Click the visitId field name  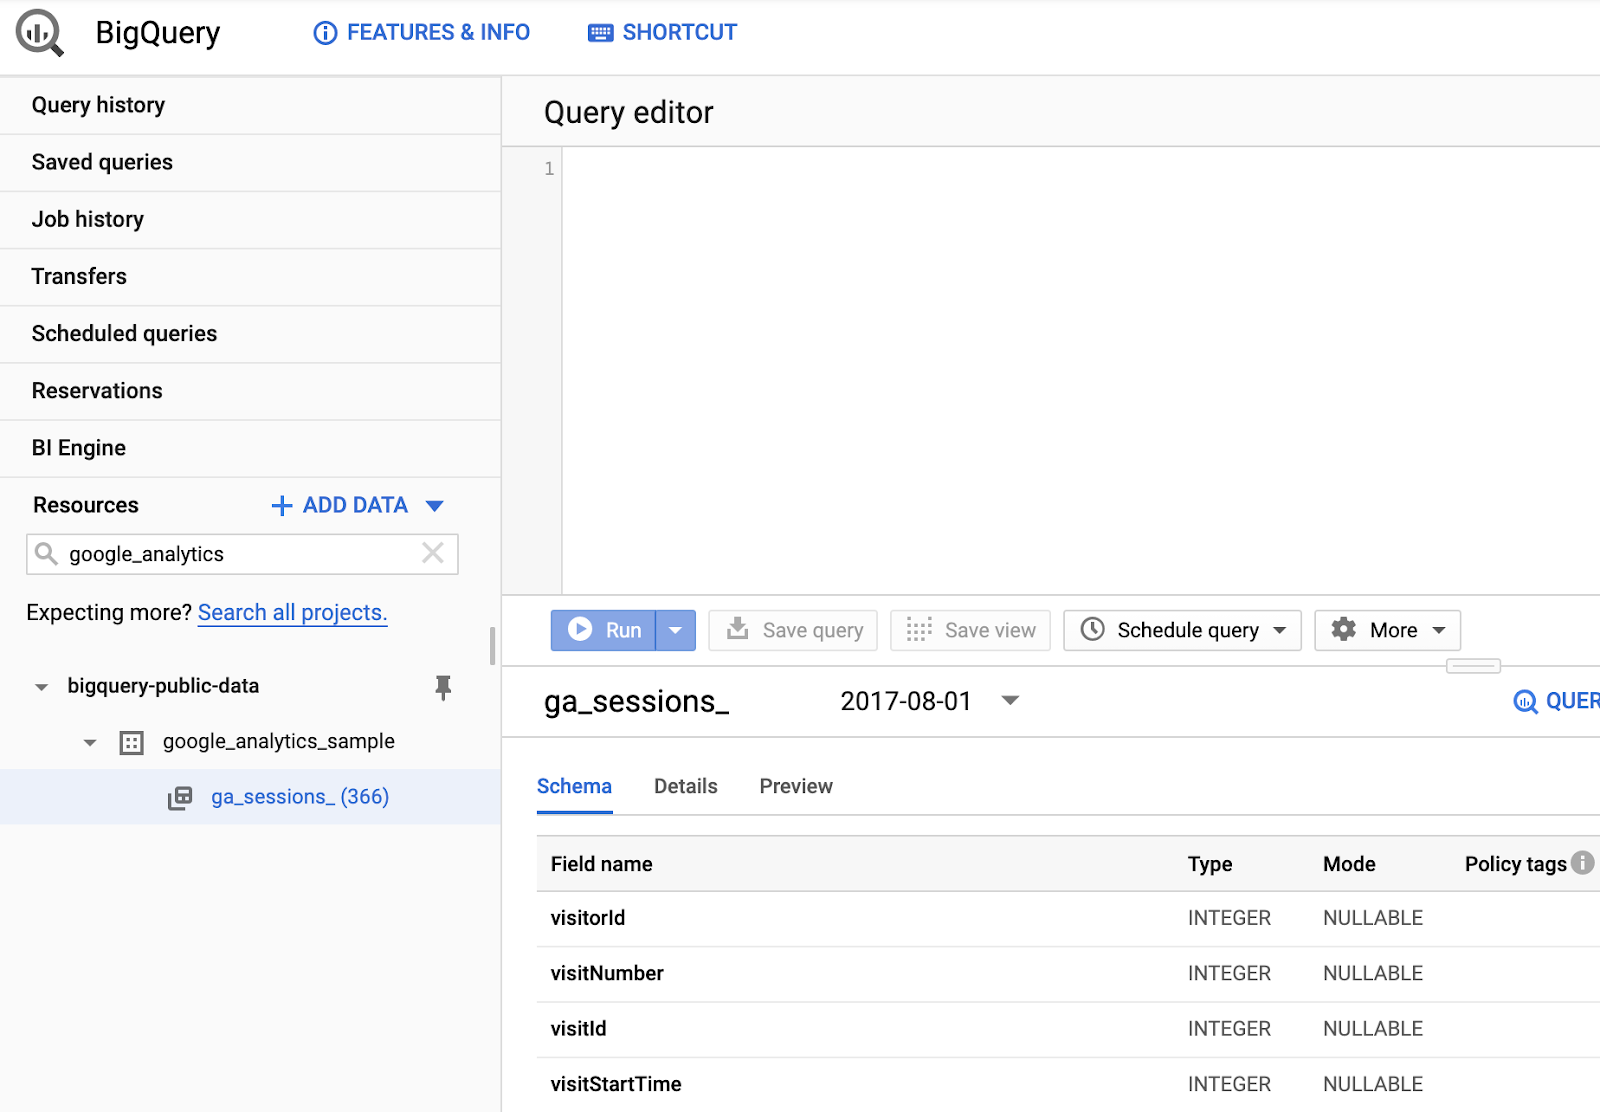click(x=579, y=1028)
